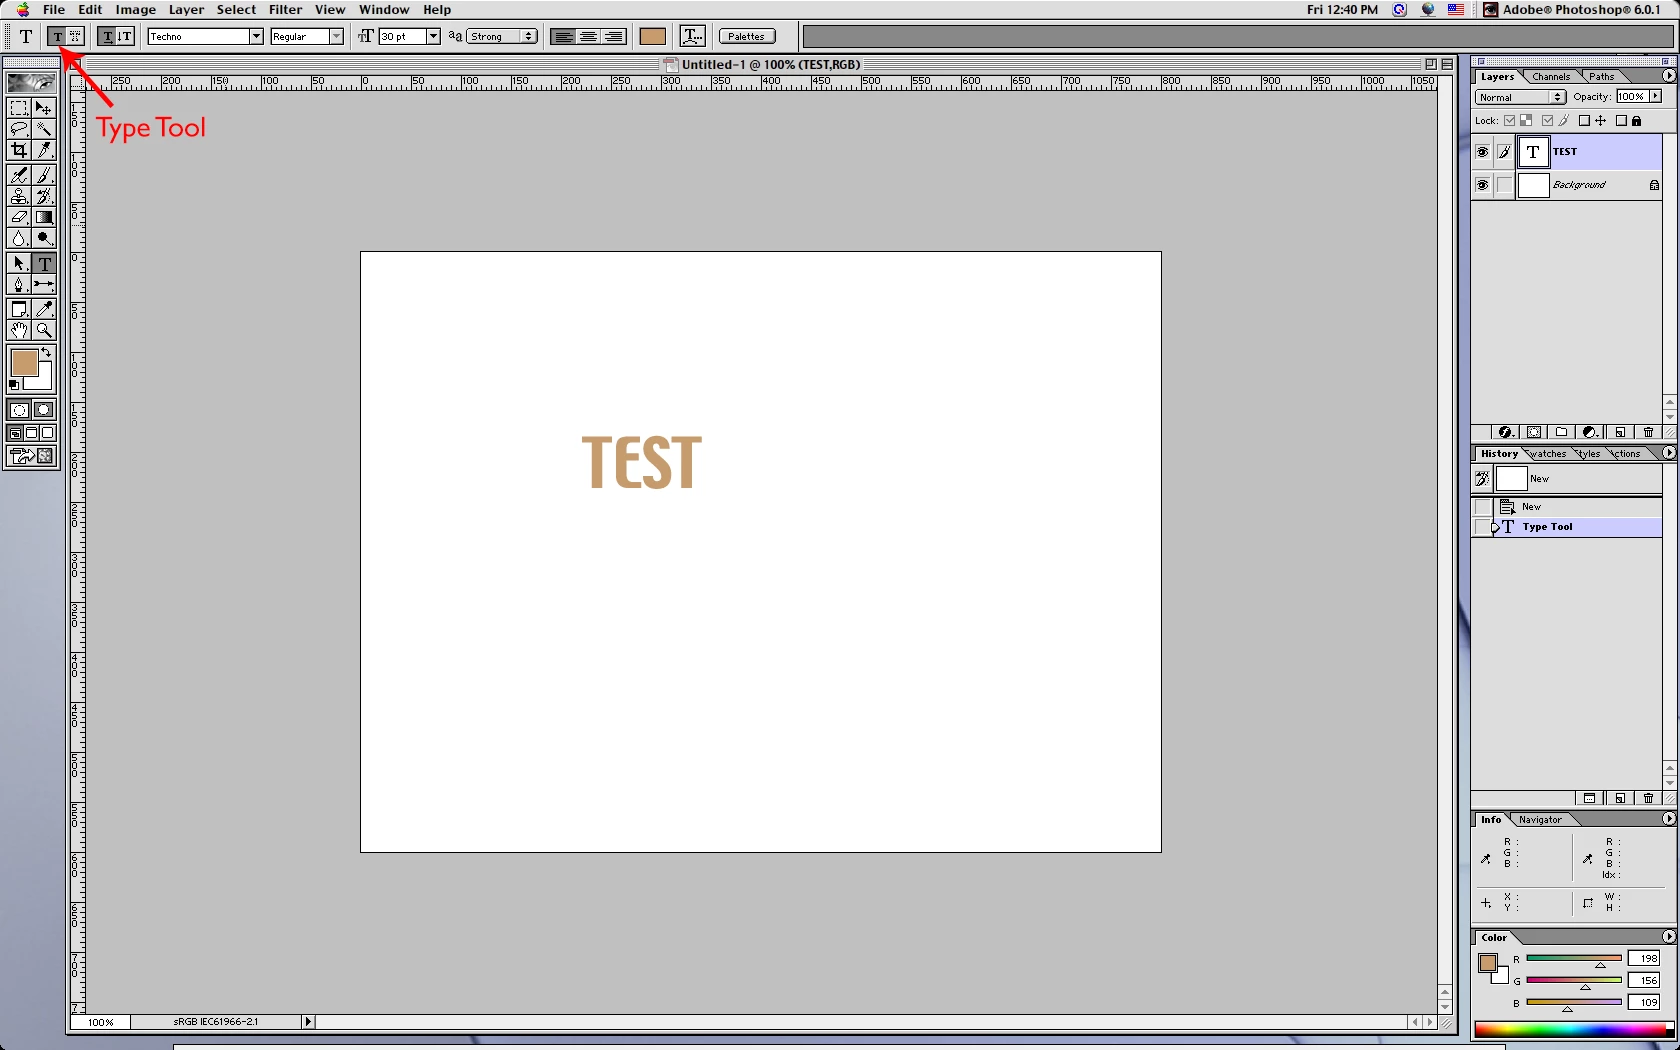Select the Lasso tool

(19, 129)
